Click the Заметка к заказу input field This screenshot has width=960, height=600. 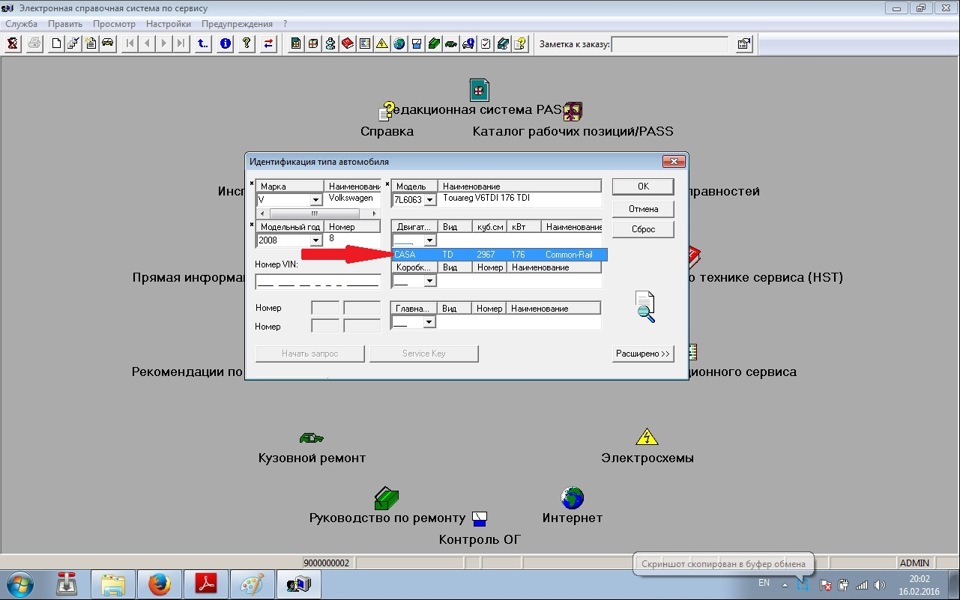[670, 44]
